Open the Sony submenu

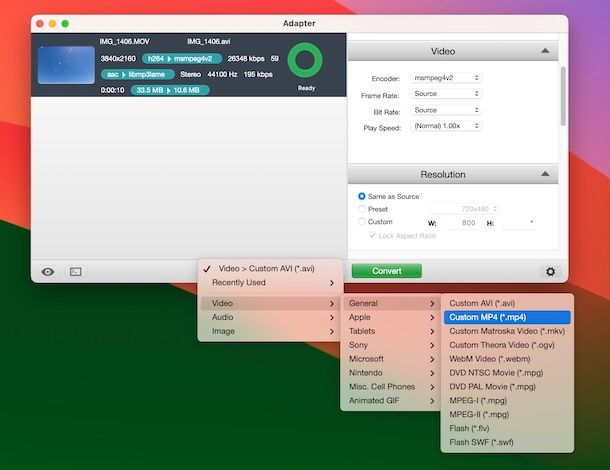click(391, 345)
